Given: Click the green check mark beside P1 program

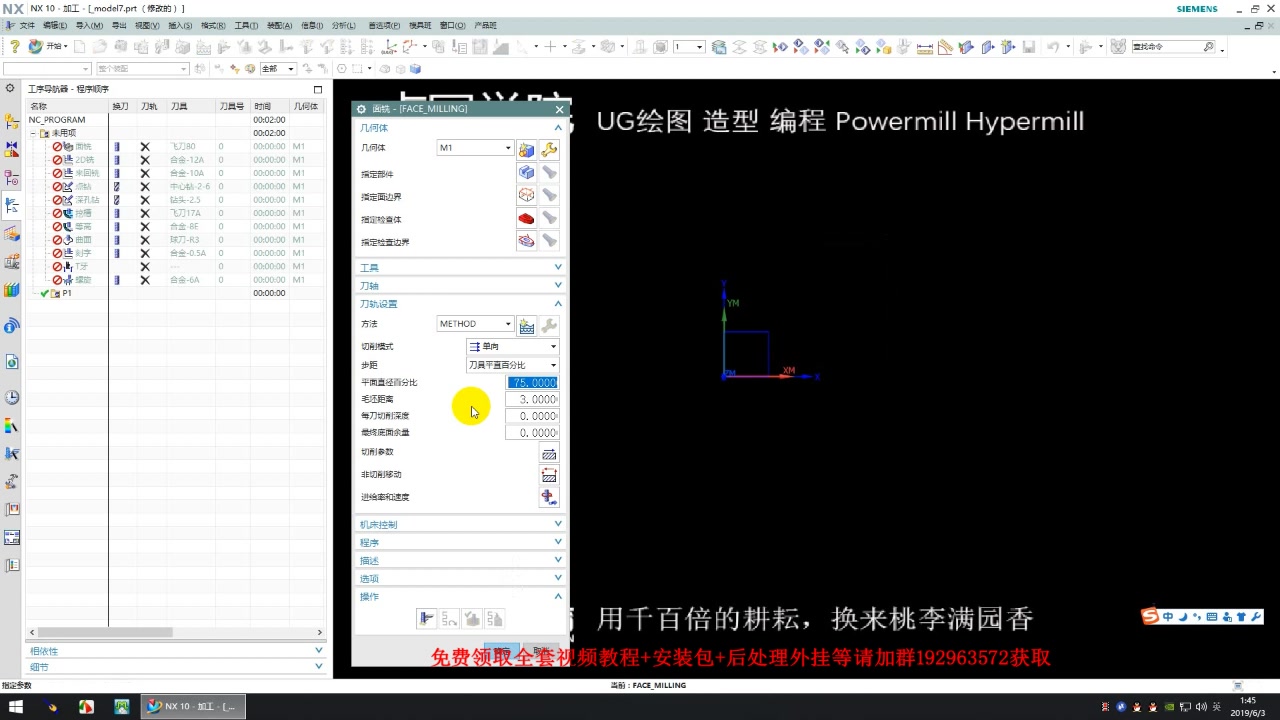Looking at the screenshot, I should click(x=44, y=293).
